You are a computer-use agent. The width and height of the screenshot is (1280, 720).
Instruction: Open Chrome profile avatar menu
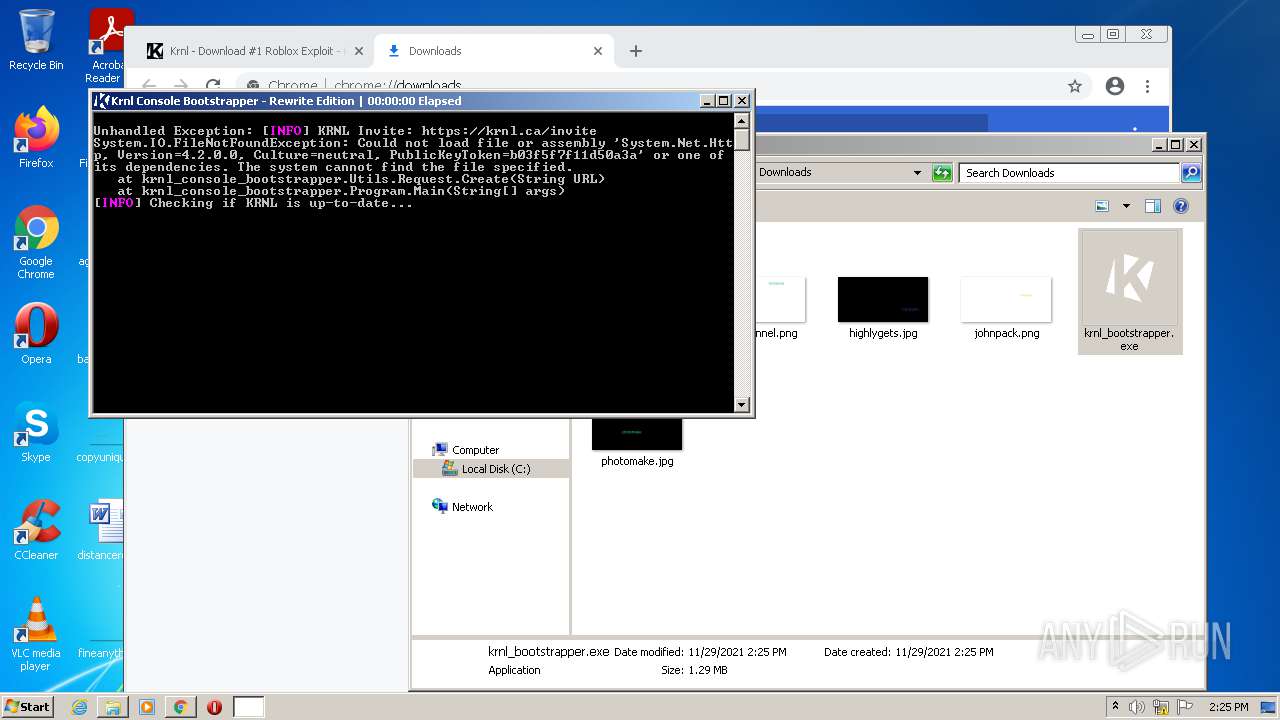[1115, 87]
